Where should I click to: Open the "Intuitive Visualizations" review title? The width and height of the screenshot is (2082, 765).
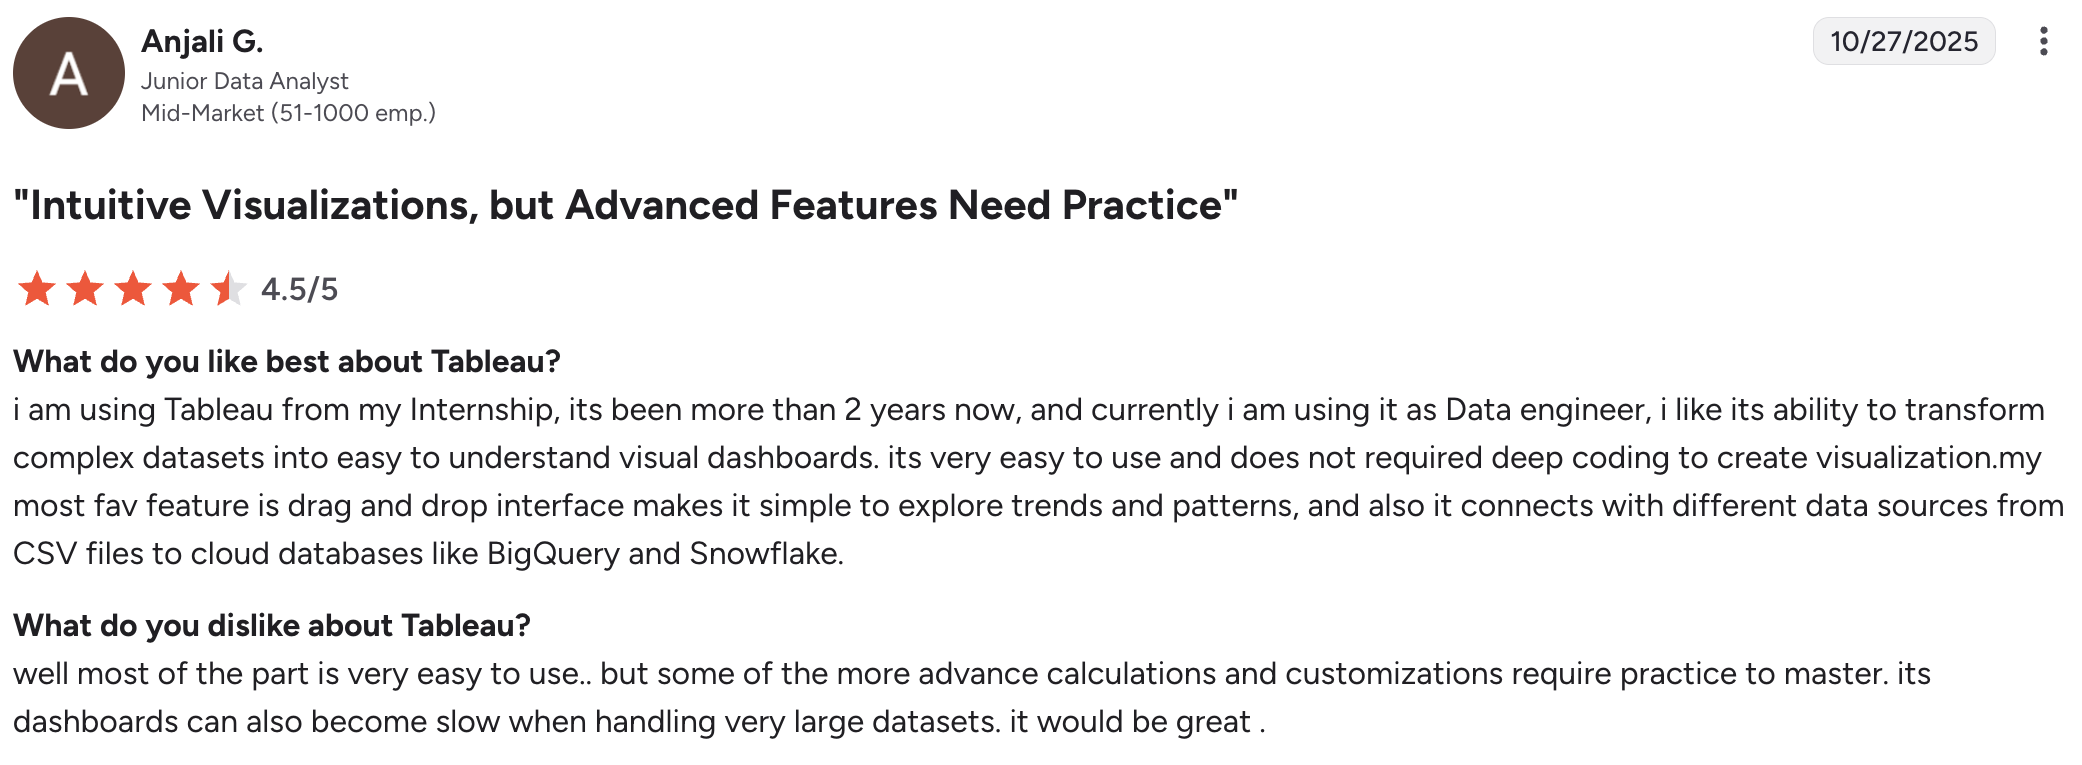[x=625, y=205]
